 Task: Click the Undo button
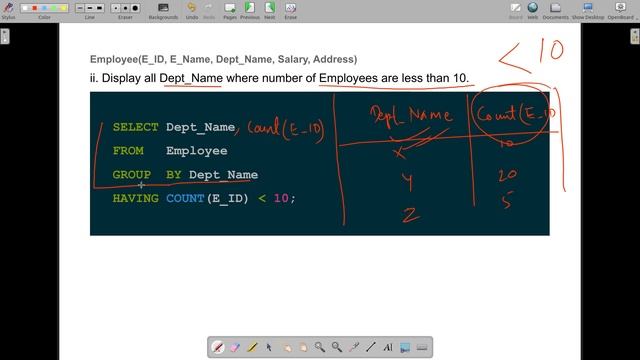point(191,10)
